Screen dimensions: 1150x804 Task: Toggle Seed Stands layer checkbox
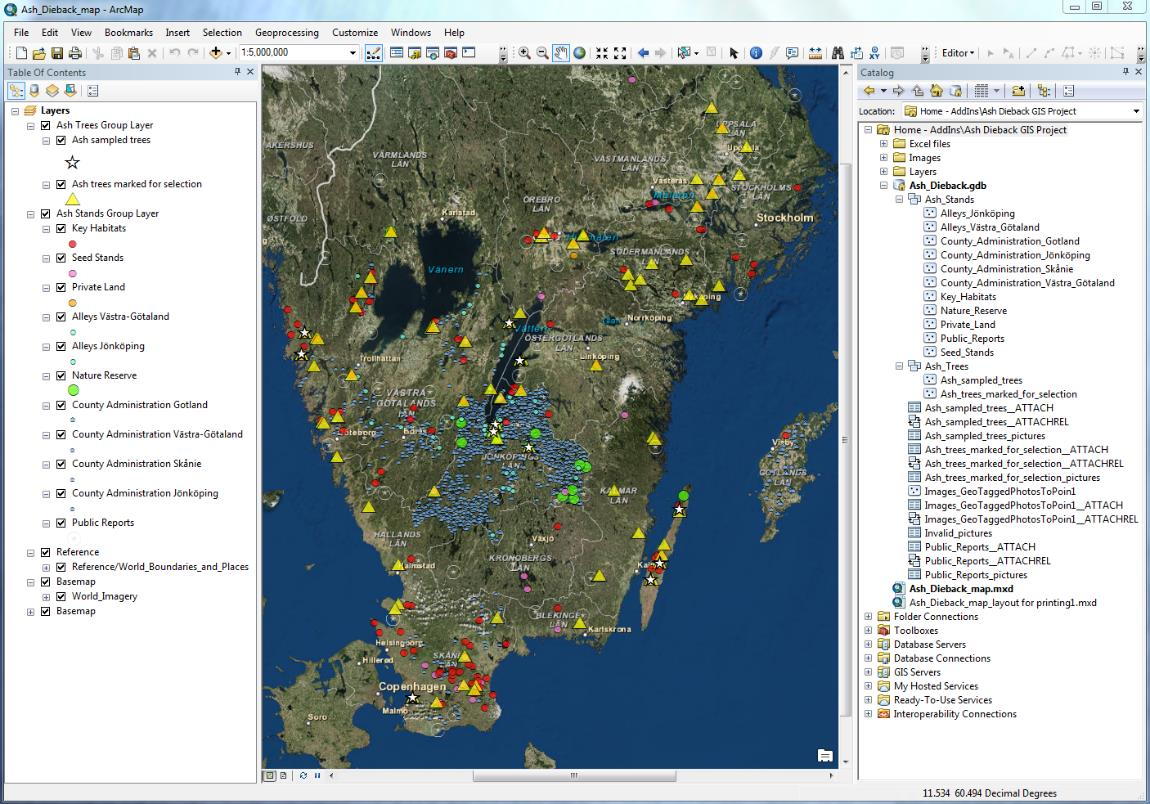click(x=61, y=257)
